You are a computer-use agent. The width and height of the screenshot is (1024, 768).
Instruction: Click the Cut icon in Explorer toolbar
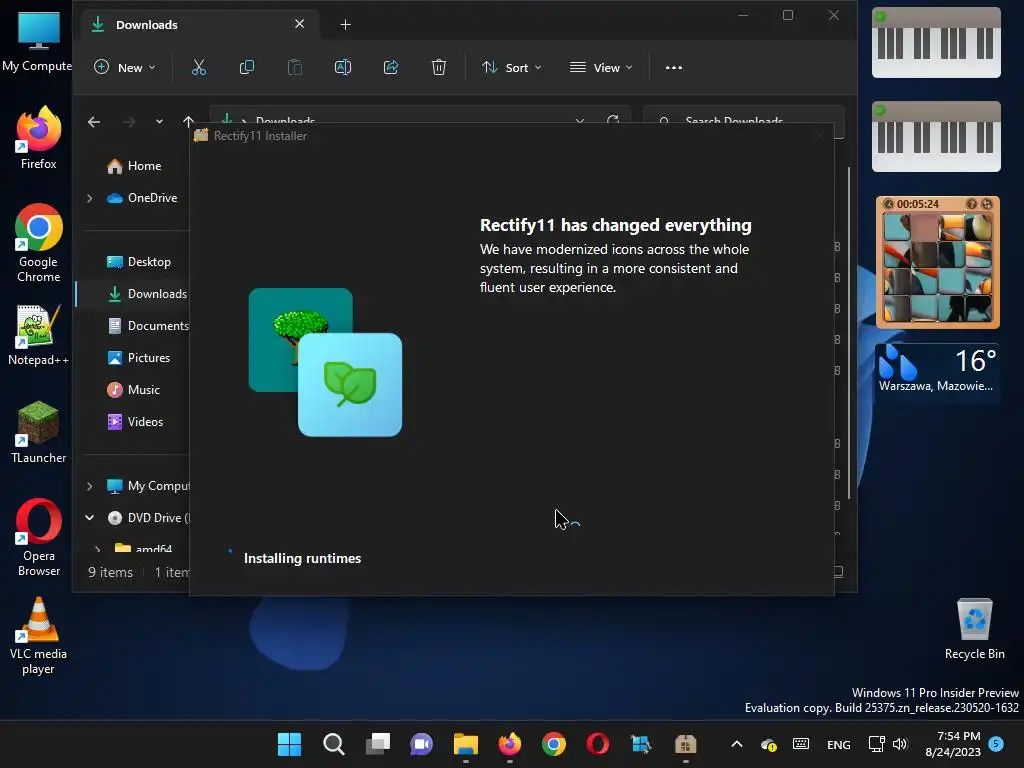tap(199, 67)
